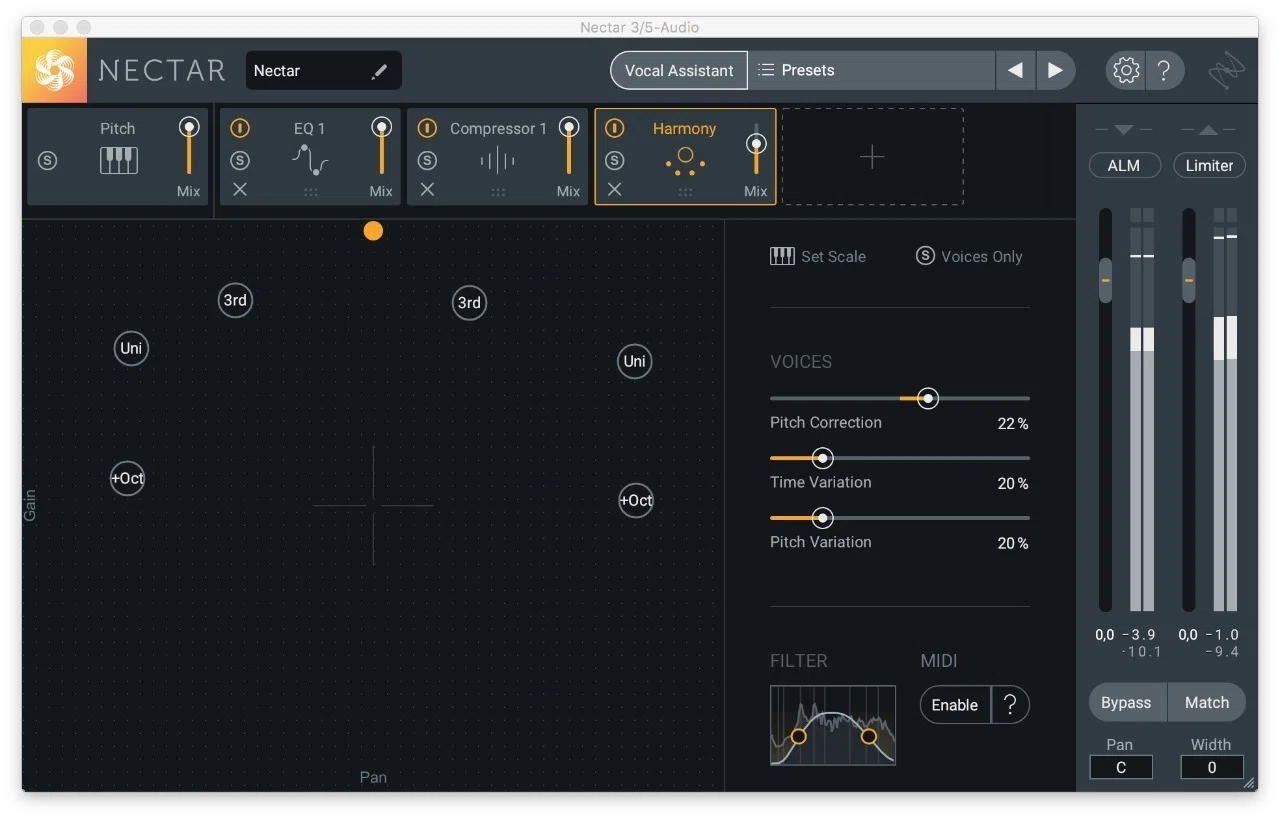Select the left 3rd voice node

235,300
